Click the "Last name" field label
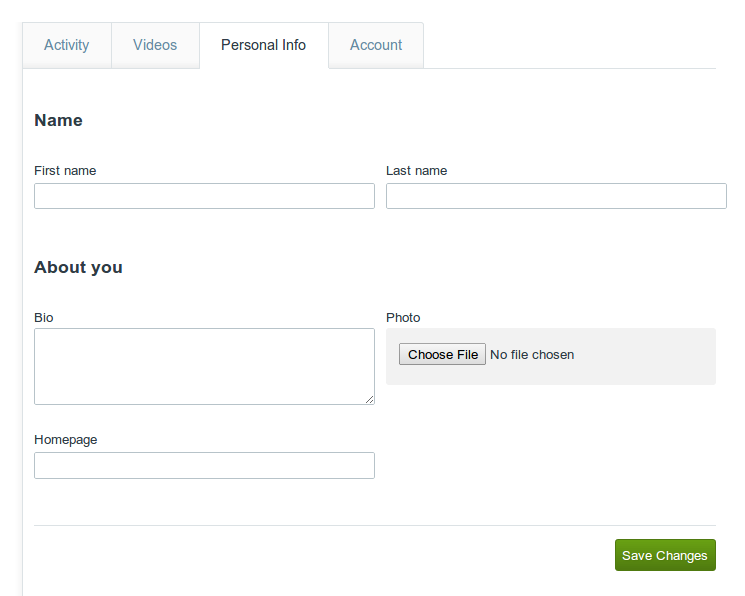The height and width of the screenshot is (596, 745). [x=416, y=171]
